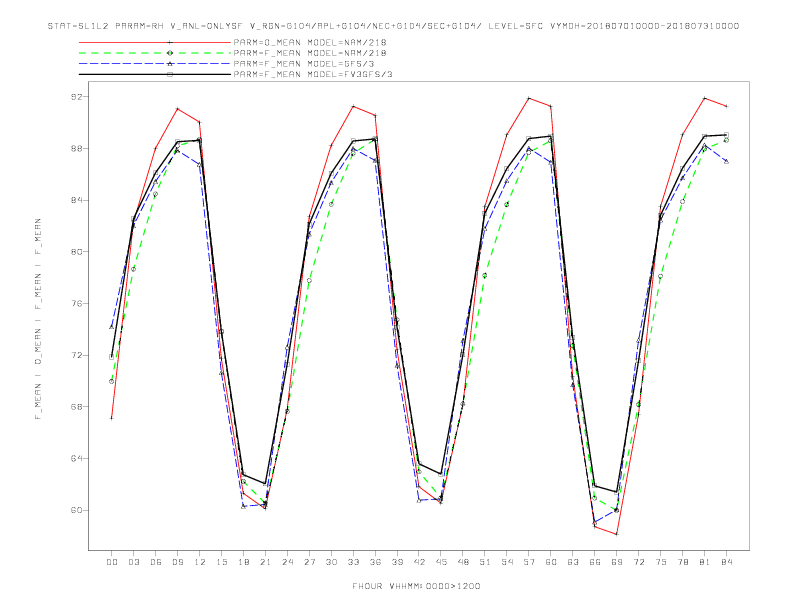Select the green dashed legend line sample
792x612 pixels.
click(155, 53)
